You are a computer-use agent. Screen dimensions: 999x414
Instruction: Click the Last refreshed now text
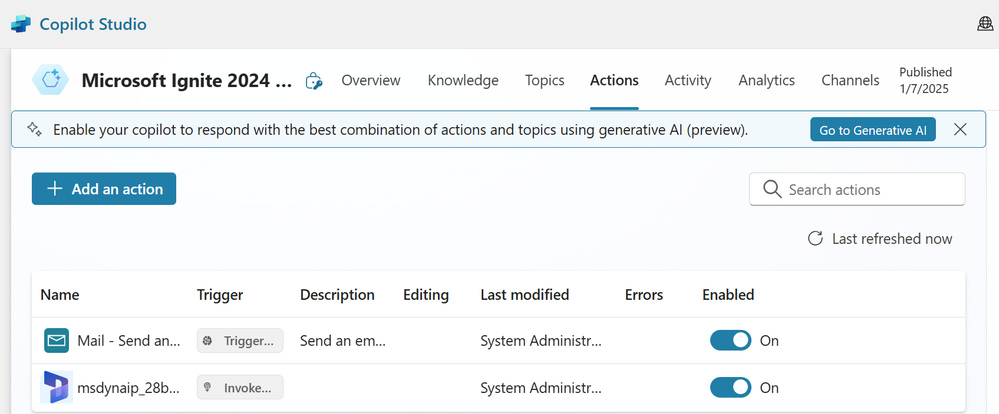[892, 239]
